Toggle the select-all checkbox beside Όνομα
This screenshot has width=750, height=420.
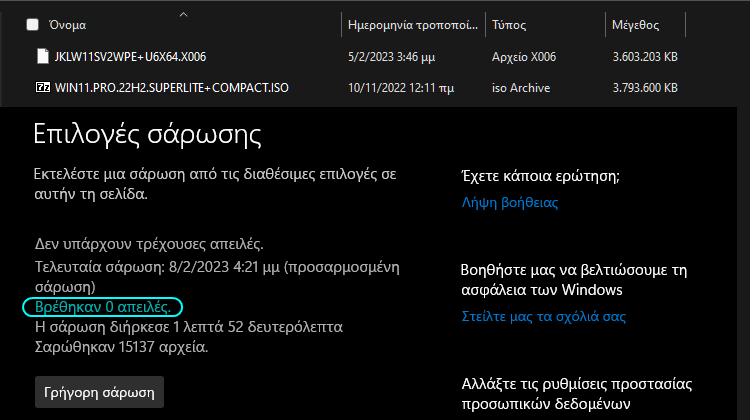33,25
